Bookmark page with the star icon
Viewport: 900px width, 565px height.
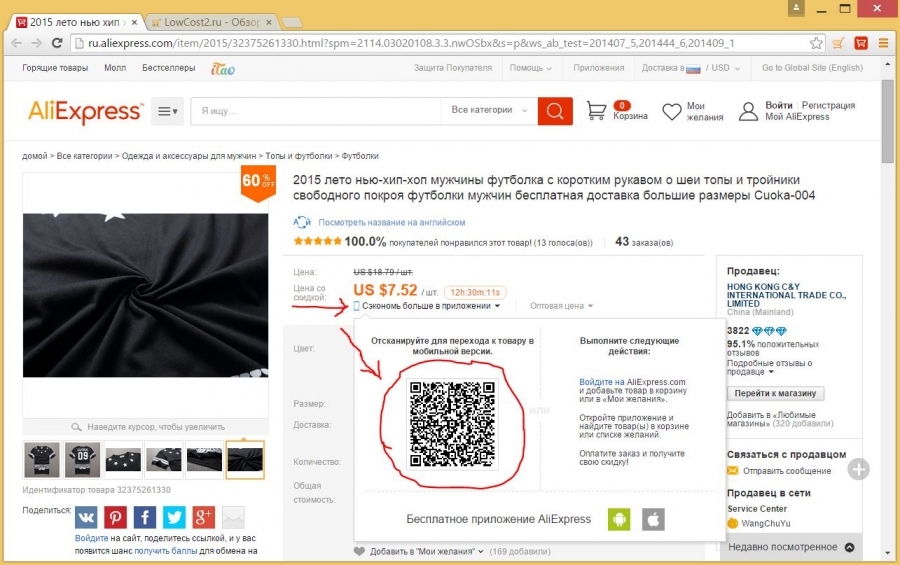point(816,43)
